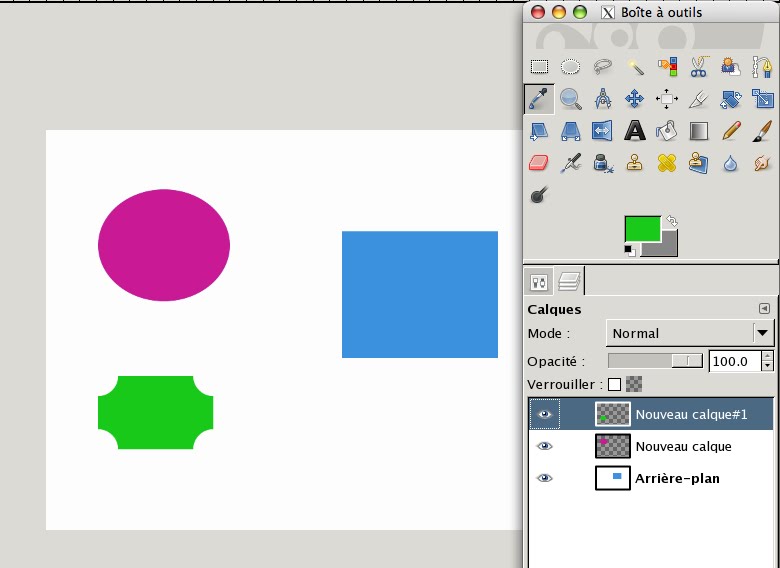Select the Free Select lasso tool
The width and height of the screenshot is (780, 568).
[603, 67]
